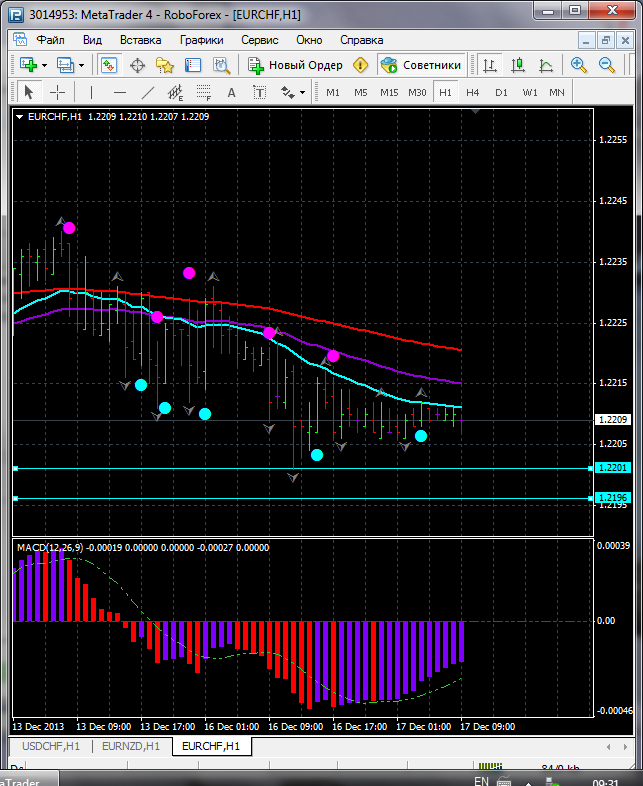Expand the new chart dropdown arrow
This screenshot has height=786, width=643.
pyautogui.click(x=44, y=65)
